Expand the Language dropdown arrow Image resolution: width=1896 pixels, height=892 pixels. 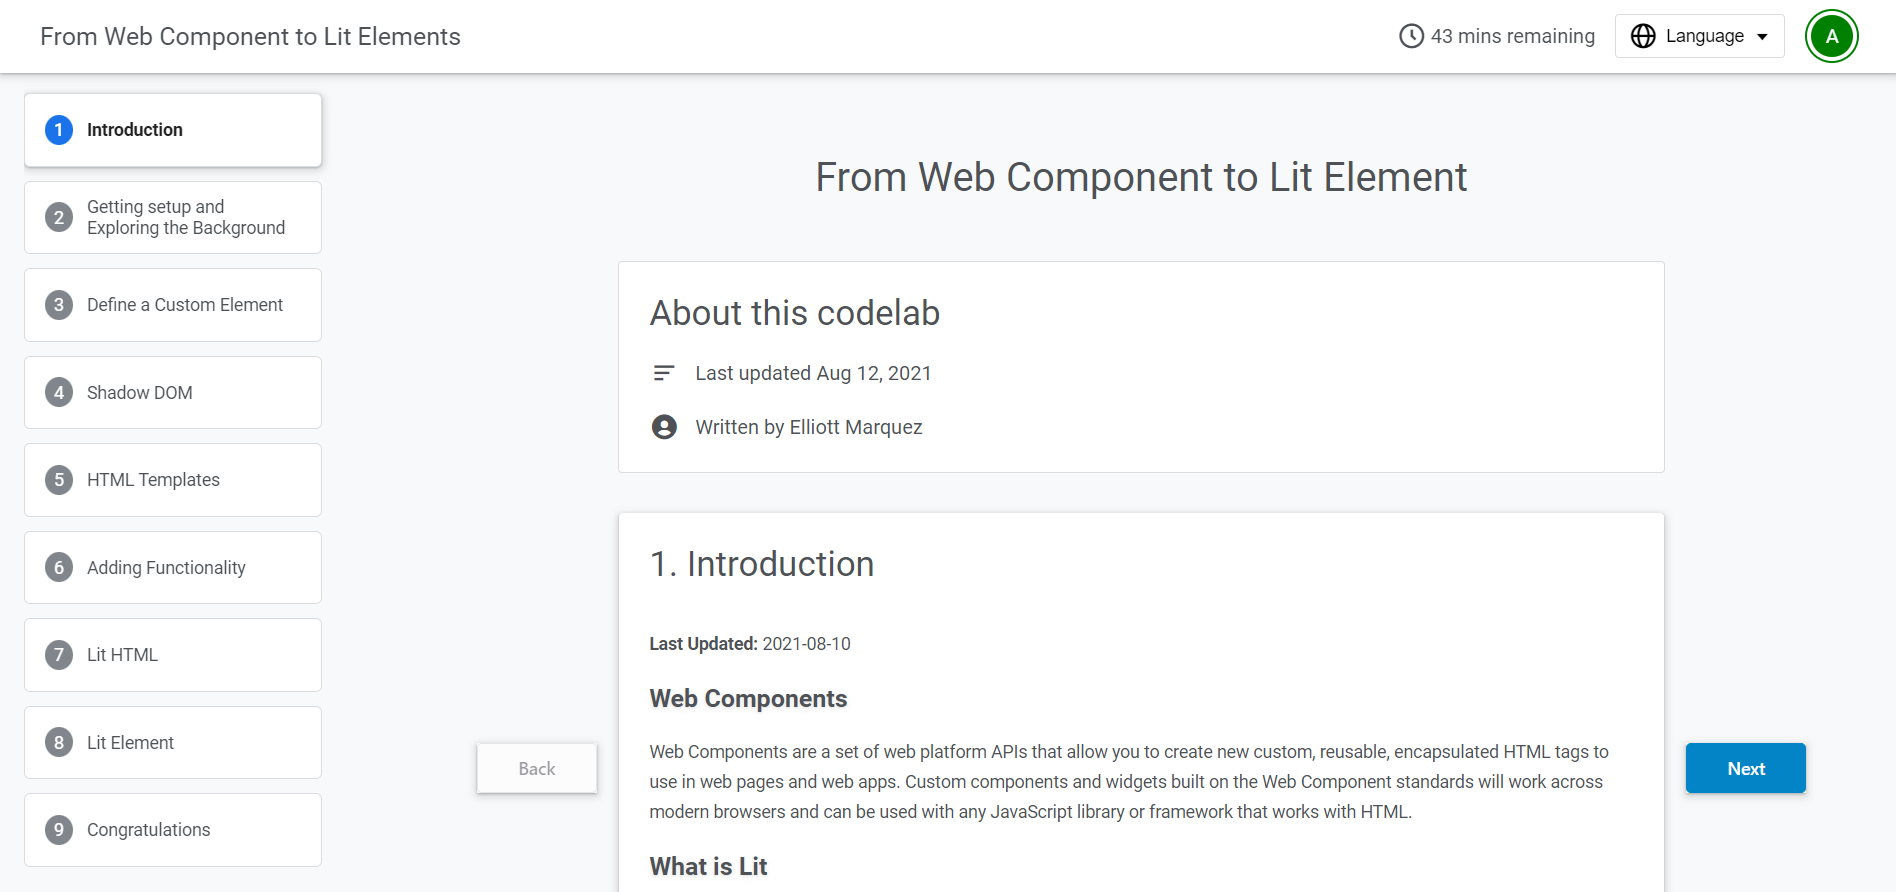click(1762, 37)
